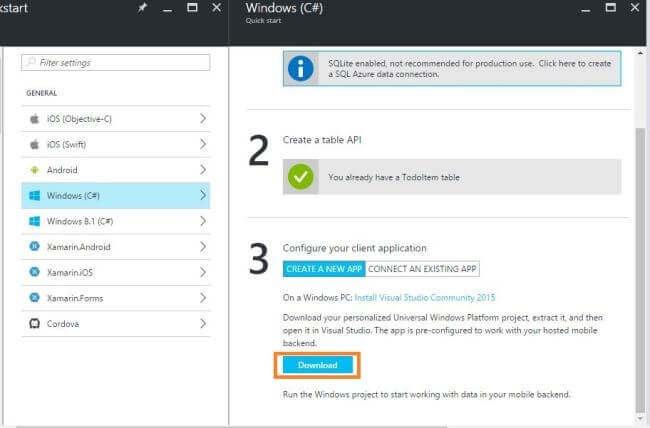Close the Windows (C#) blade
The height and width of the screenshot is (428, 650).
pos(635,7)
